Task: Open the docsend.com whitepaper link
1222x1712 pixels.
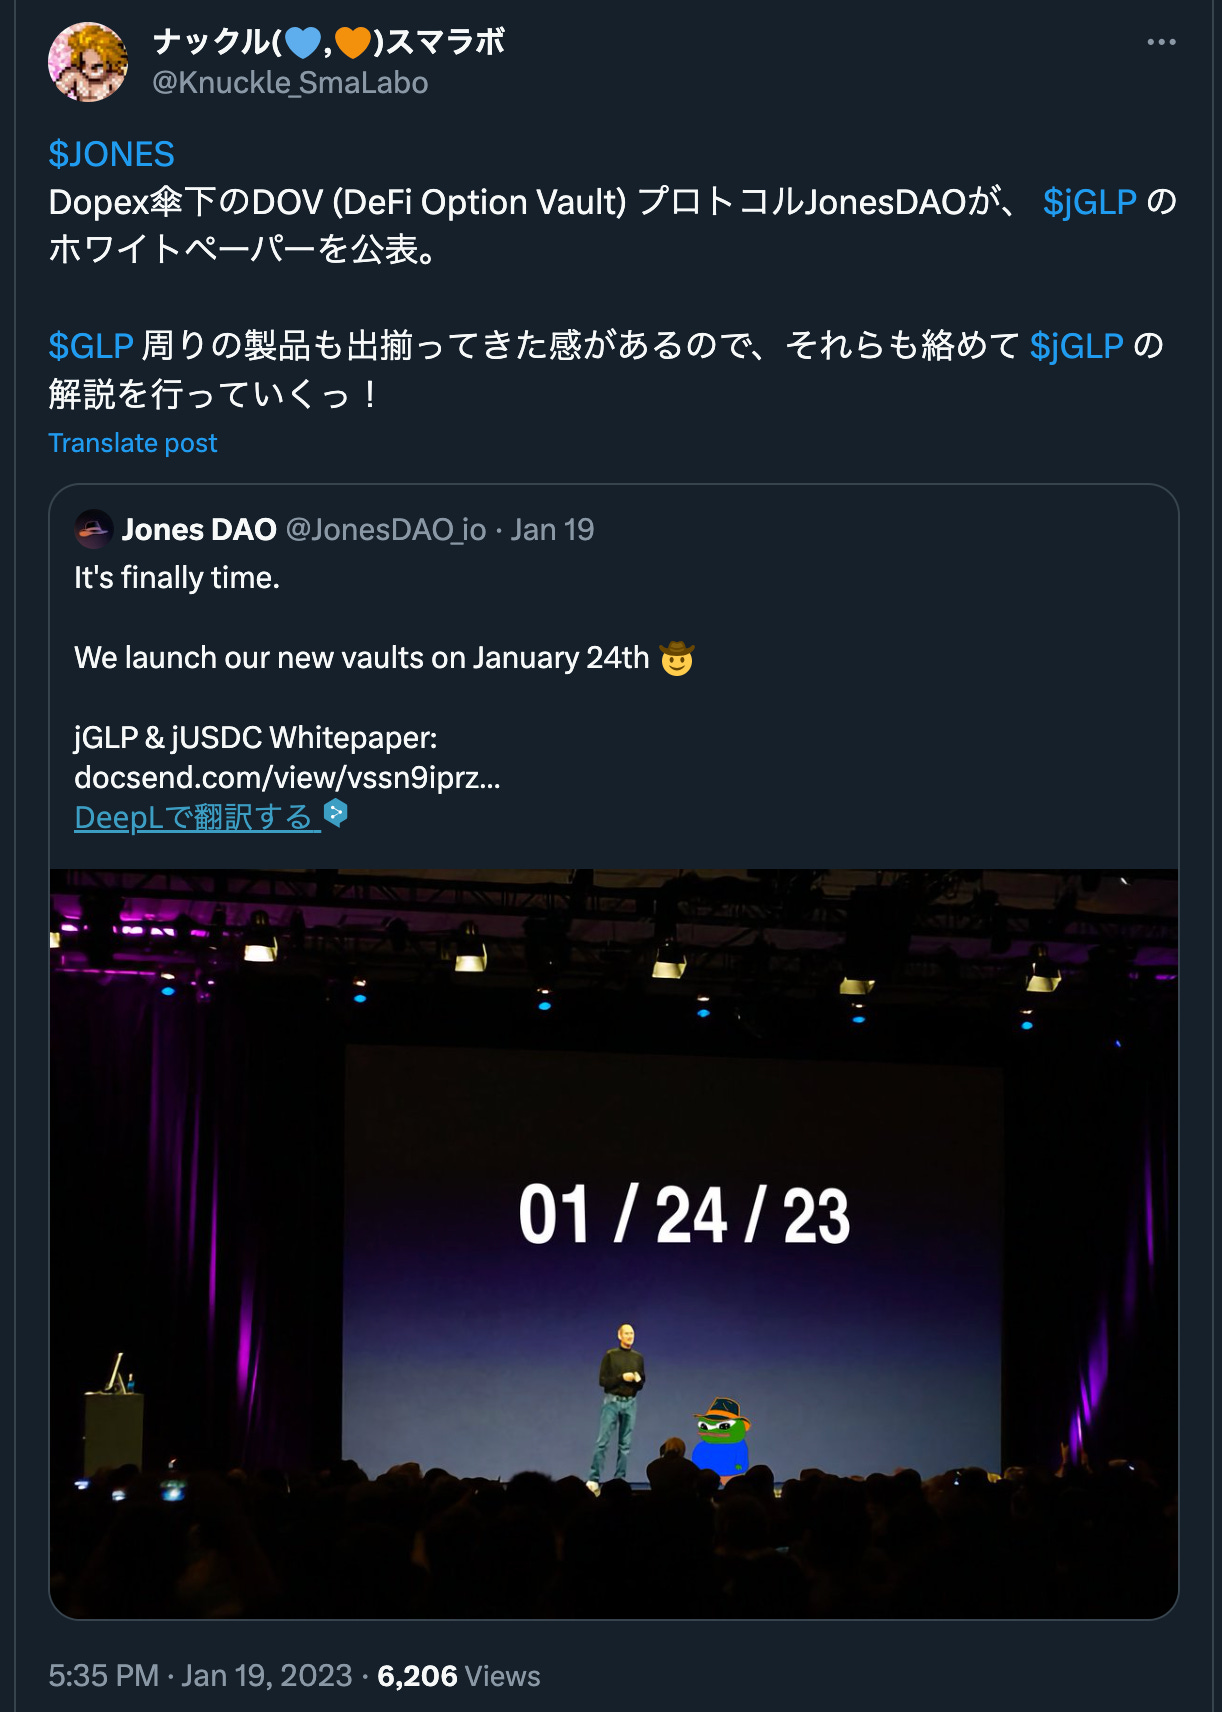Action: tap(287, 777)
